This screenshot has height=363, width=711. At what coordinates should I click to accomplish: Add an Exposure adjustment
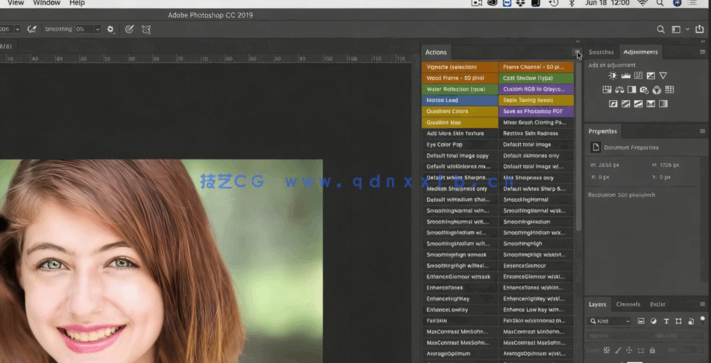click(651, 76)
